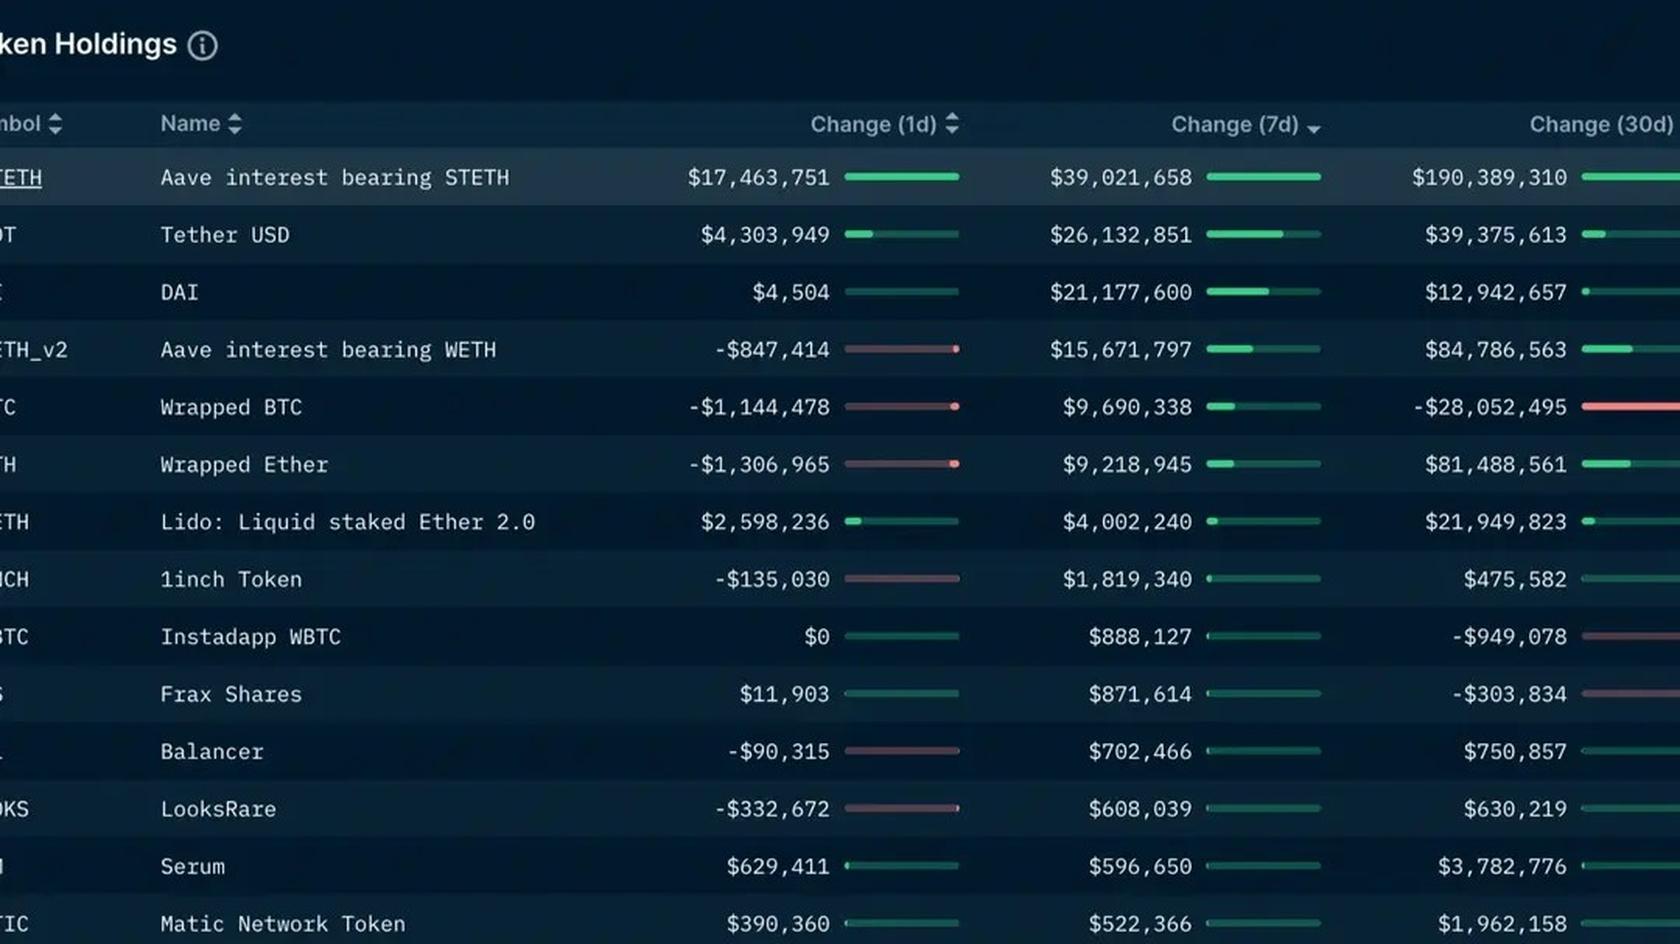The width and height of the screenshot is (1680, 944).
Task: Open the underlined STETH symbol link
Action: pos(20,178)
